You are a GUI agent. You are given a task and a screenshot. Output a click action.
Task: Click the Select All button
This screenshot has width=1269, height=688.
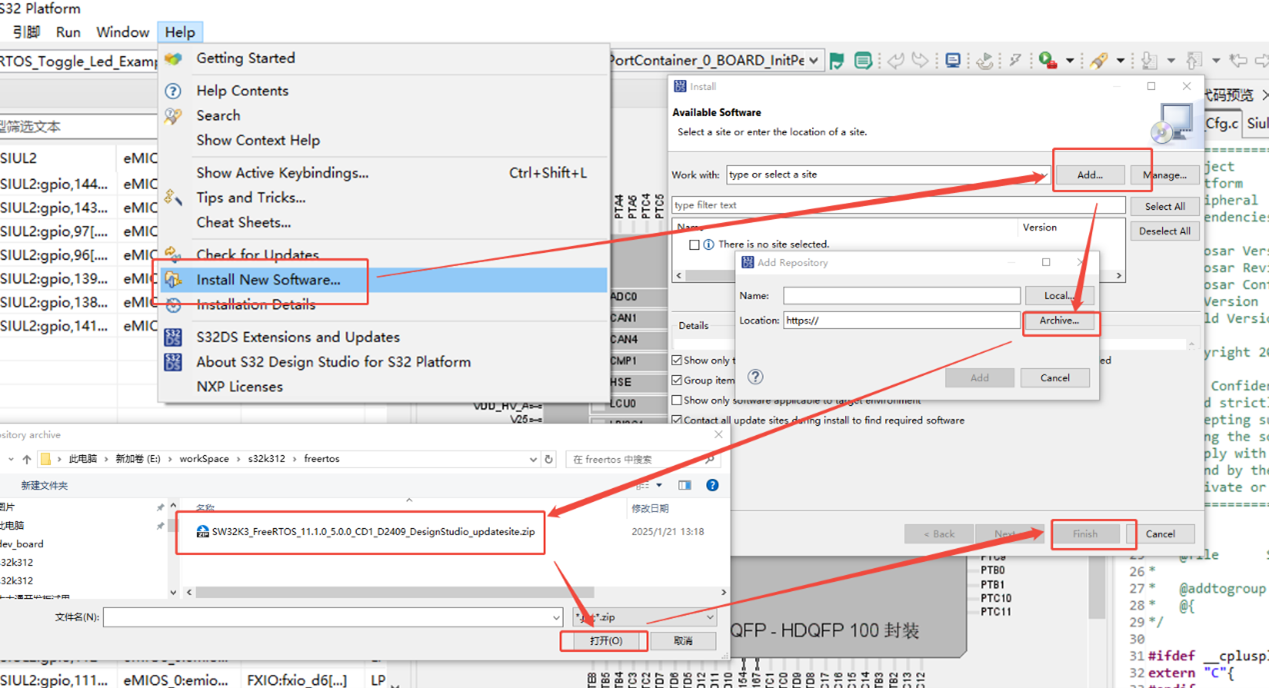[1164, 206]
